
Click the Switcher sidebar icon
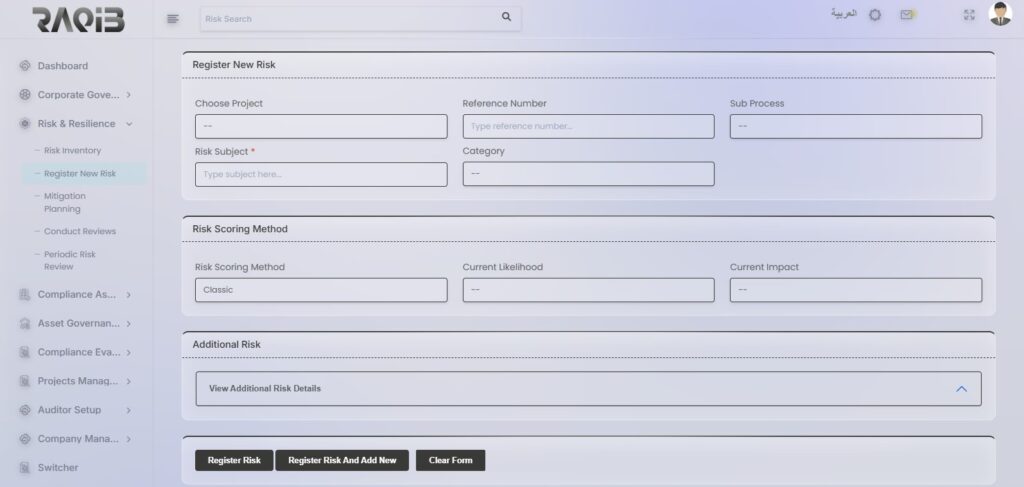[24, 468]
